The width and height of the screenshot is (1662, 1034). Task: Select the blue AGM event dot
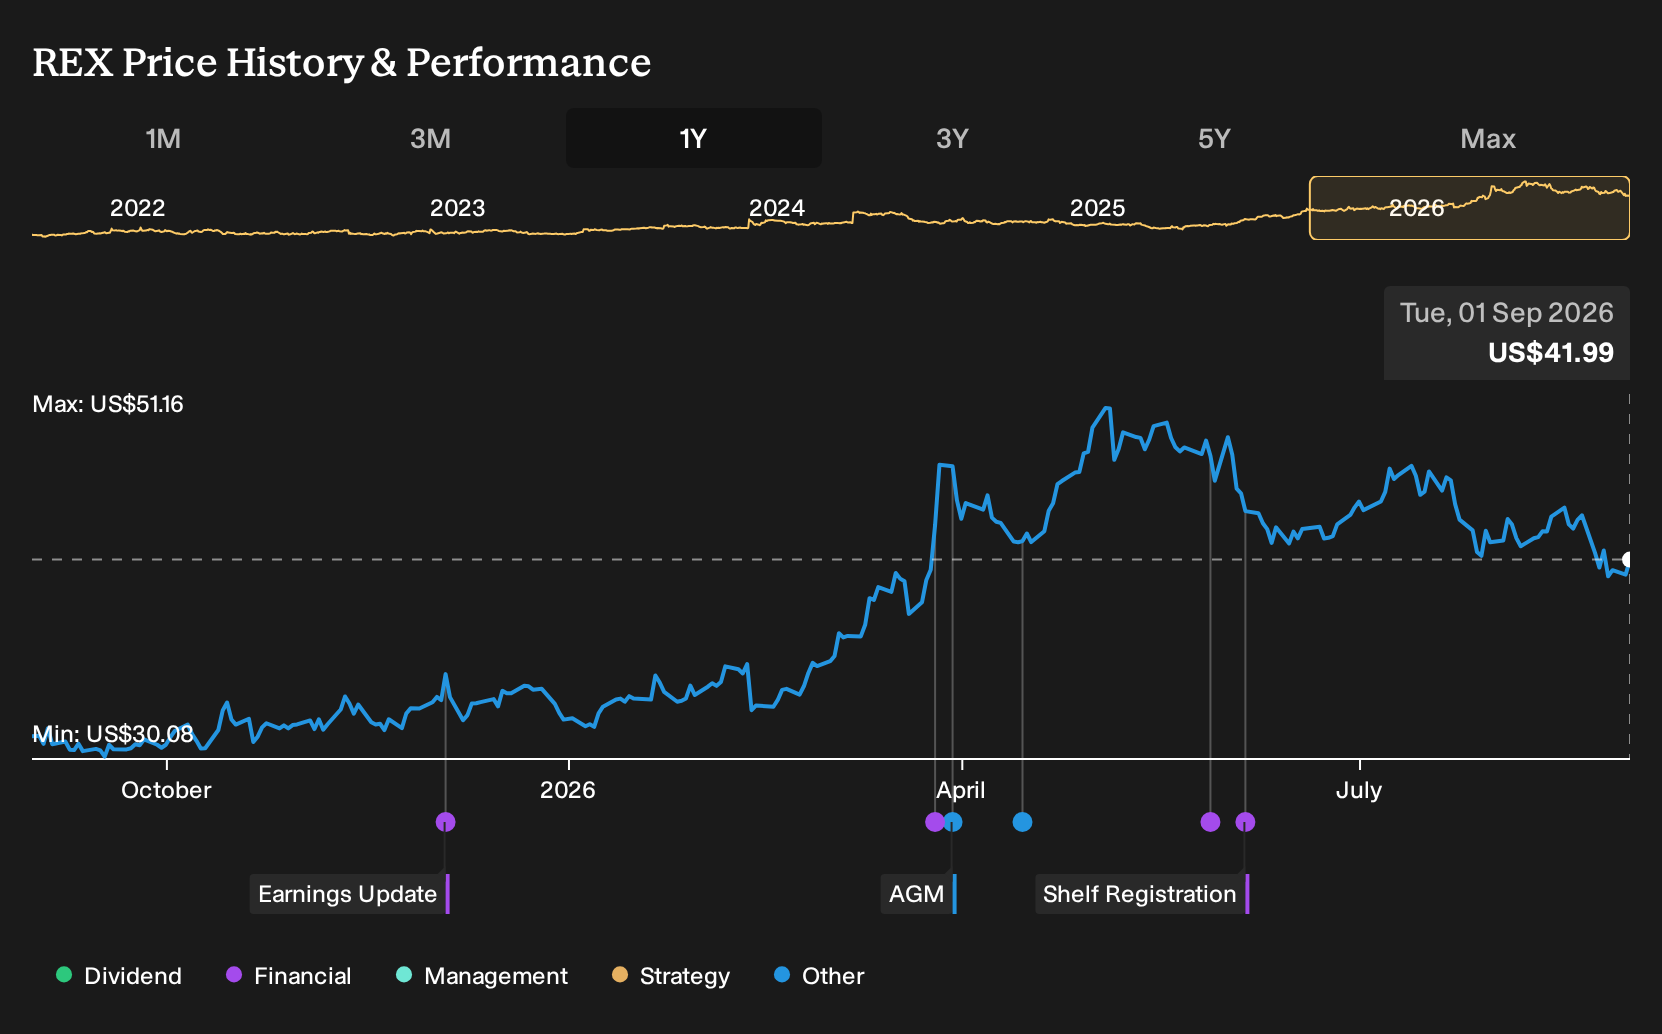(953, 822)
